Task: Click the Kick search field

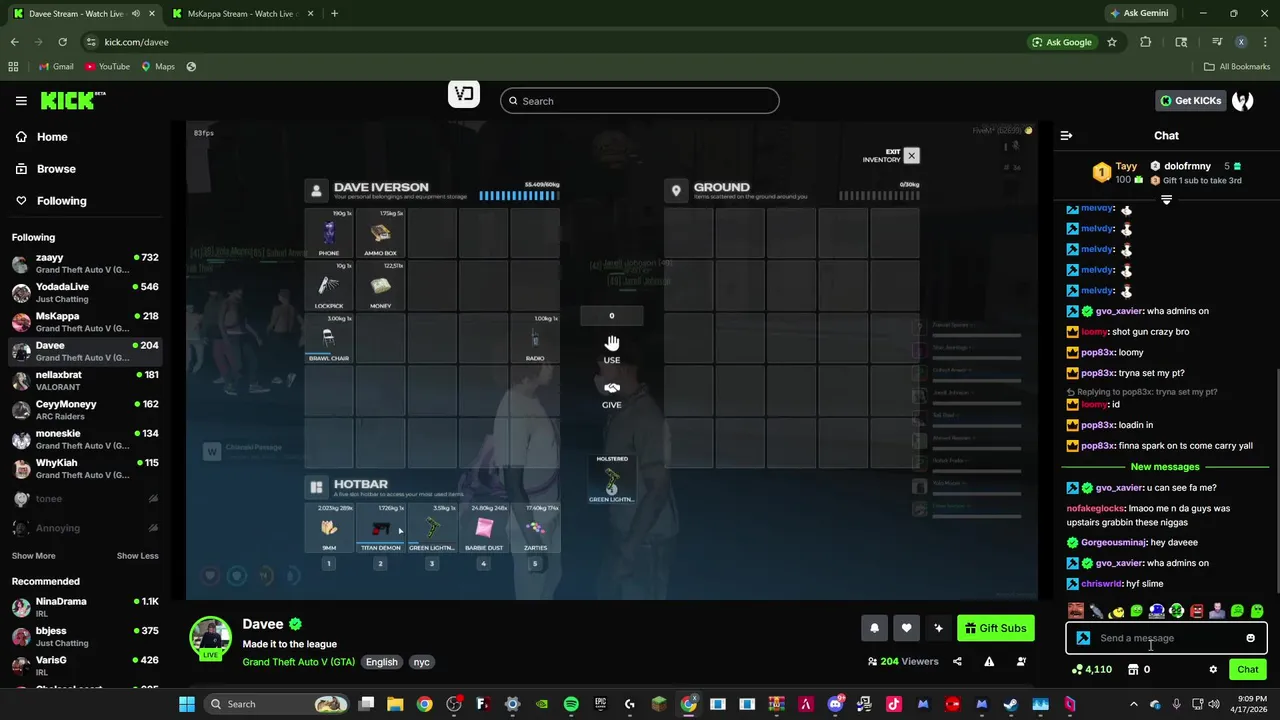Action: (x=640, y=101)
